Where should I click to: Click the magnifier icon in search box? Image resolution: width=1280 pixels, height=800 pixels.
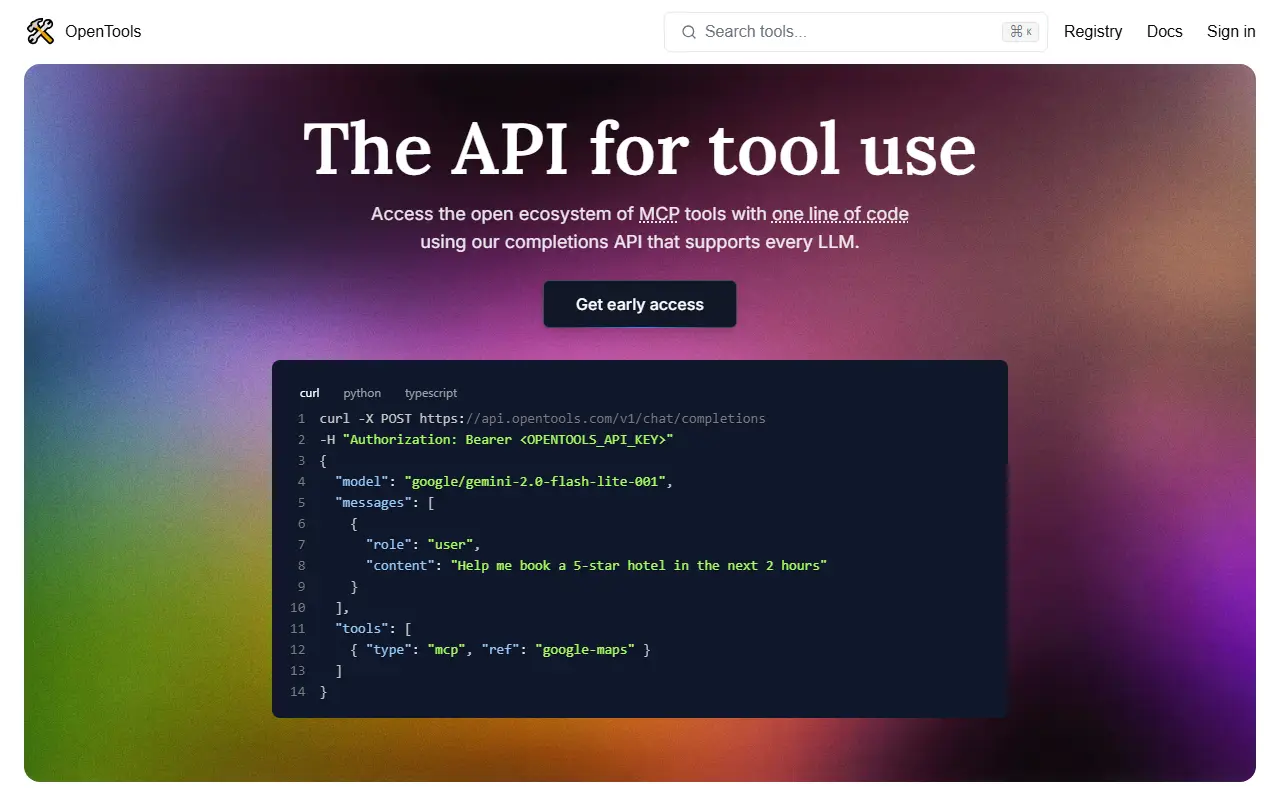[x=689, y=32]
